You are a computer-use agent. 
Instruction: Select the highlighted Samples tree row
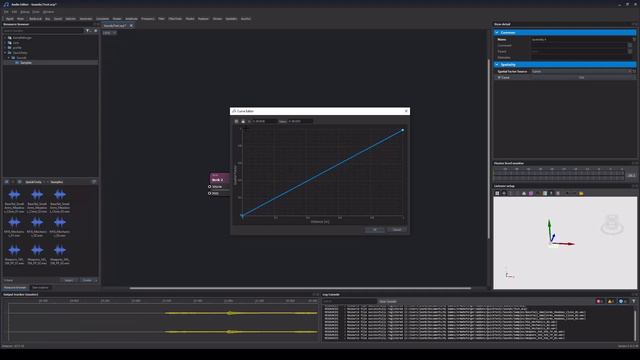coord(51,63)
